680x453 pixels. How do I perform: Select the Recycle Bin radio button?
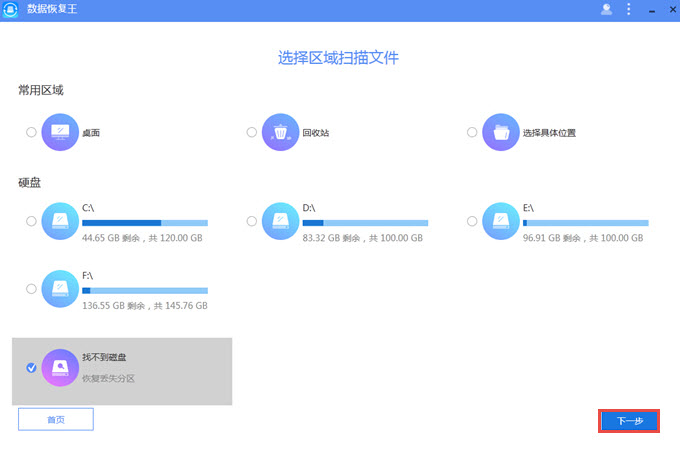point(251,132)
